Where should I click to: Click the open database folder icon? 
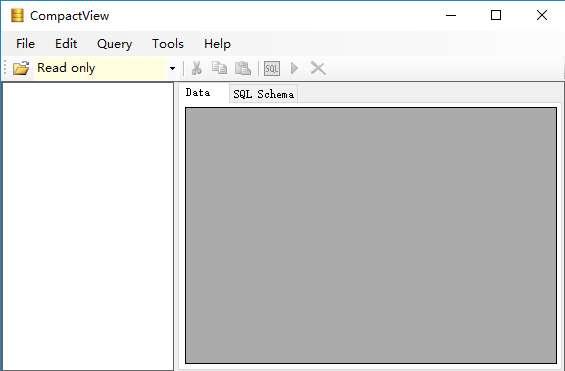(21, 68)
